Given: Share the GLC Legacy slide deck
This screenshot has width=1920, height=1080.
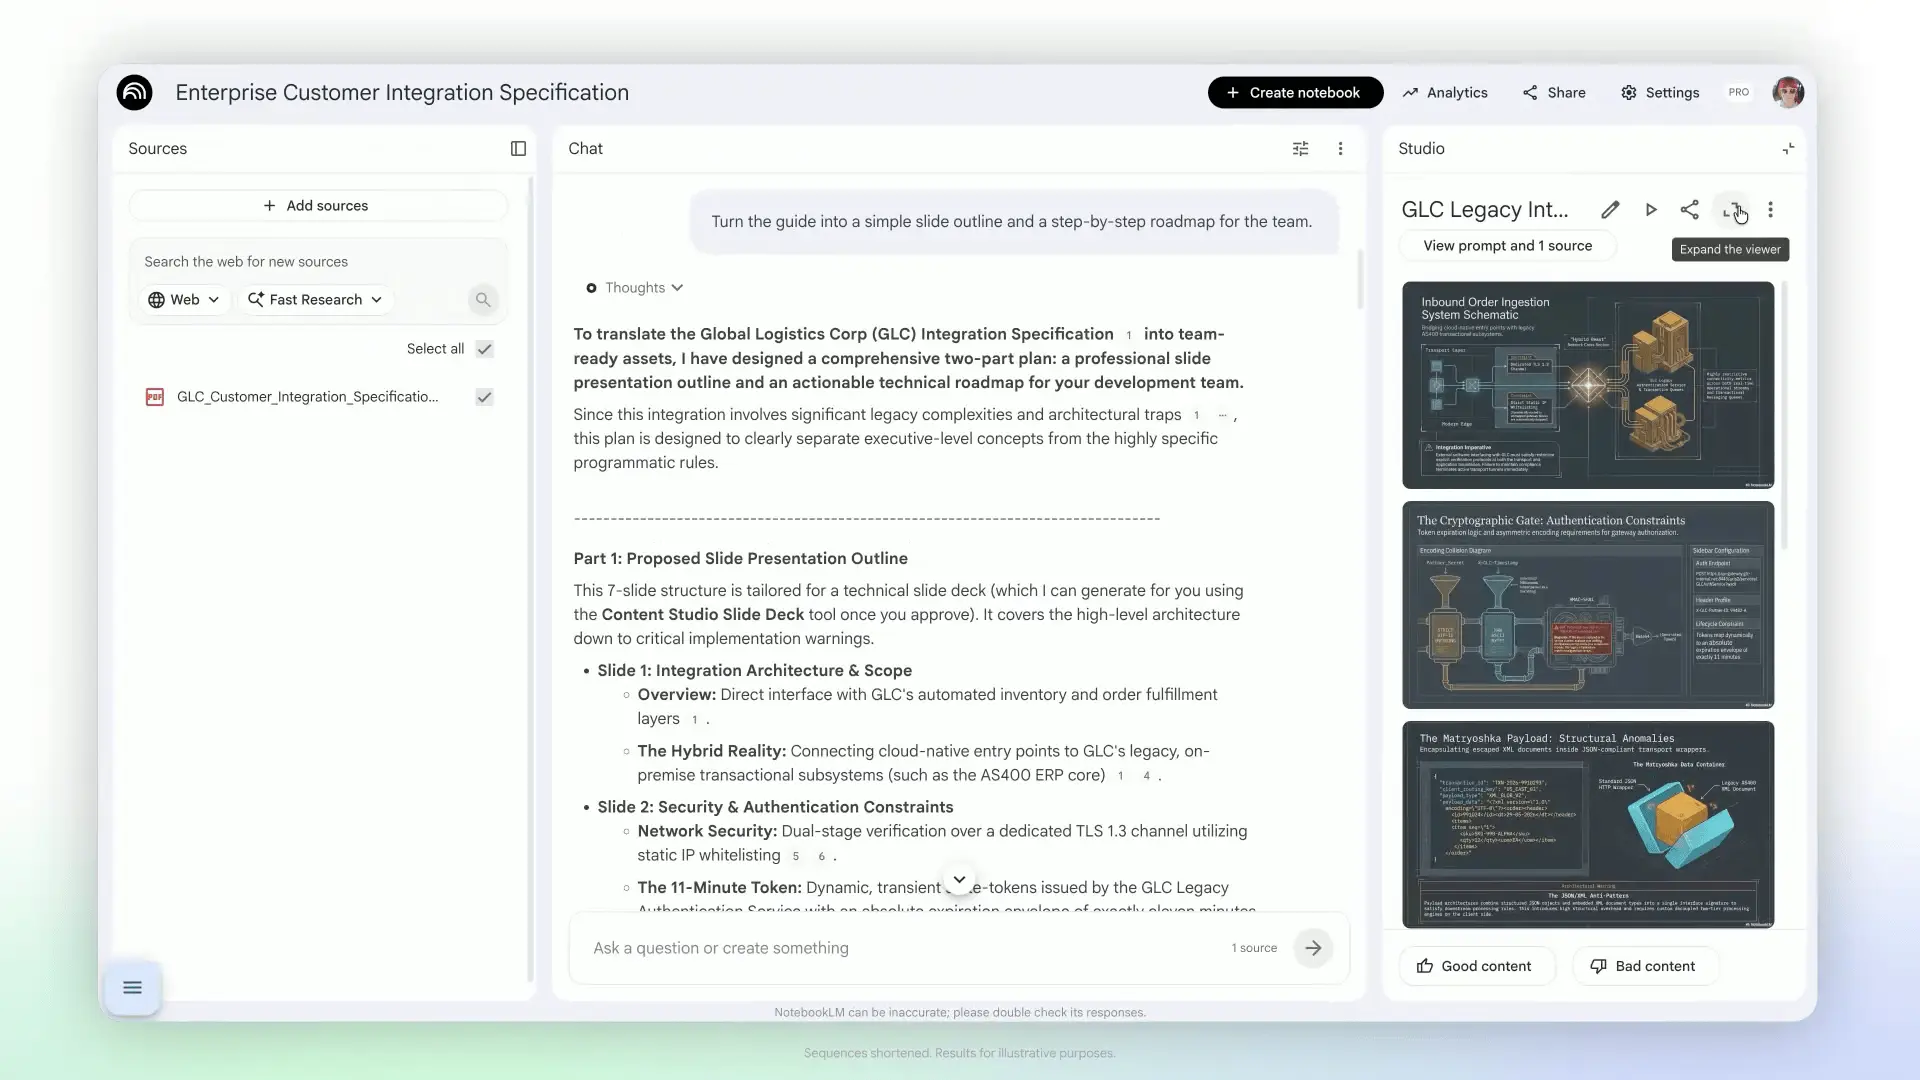Looking at the screenshot, I should click(x=1690, y=210).
